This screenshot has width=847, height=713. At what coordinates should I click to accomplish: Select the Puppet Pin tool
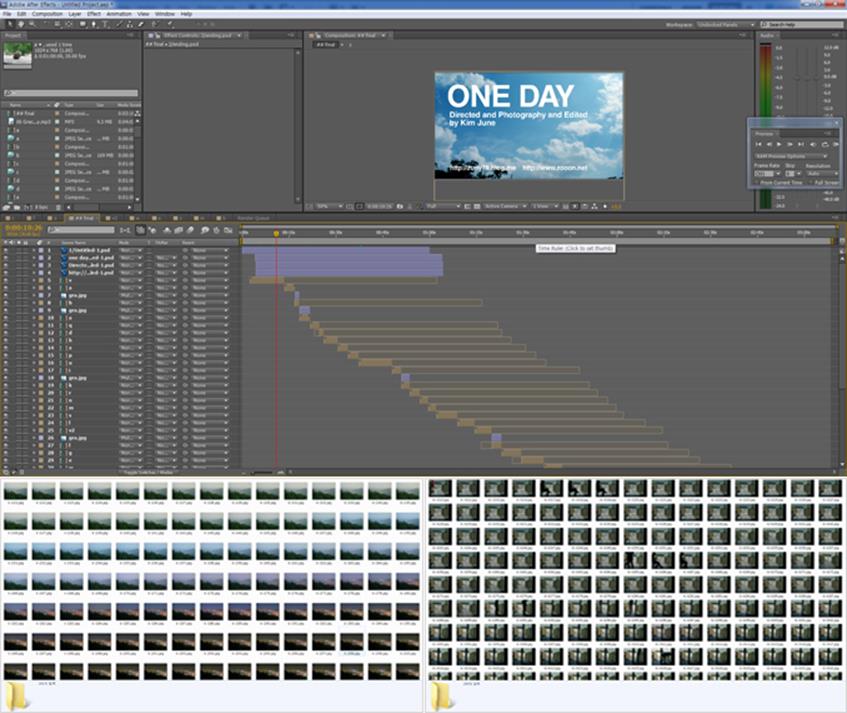(170, 24)
